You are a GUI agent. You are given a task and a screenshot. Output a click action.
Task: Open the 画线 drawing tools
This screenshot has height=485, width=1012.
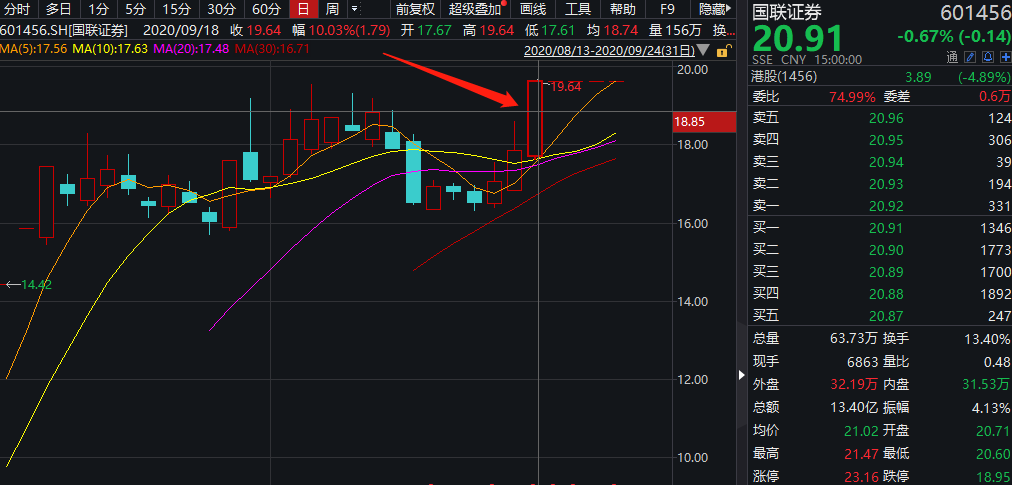click(533, 9)
